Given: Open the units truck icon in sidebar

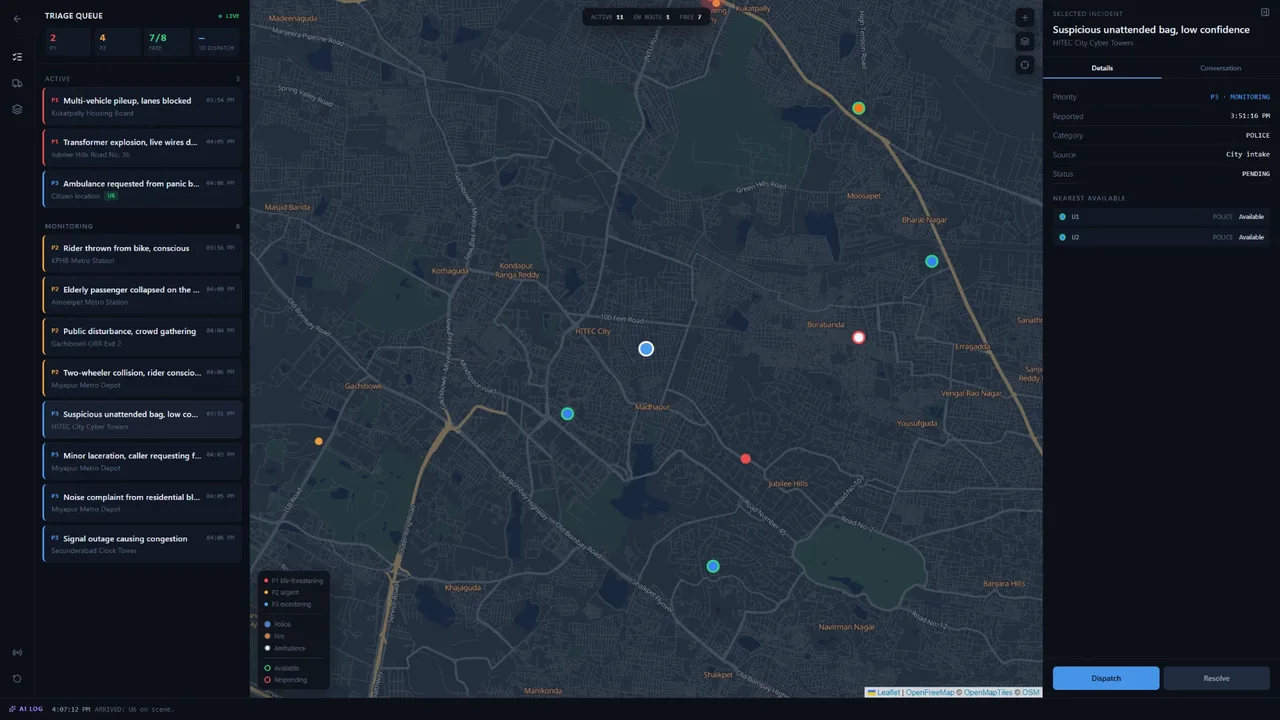Looking at the screenshot, I should tap(17, 83).
